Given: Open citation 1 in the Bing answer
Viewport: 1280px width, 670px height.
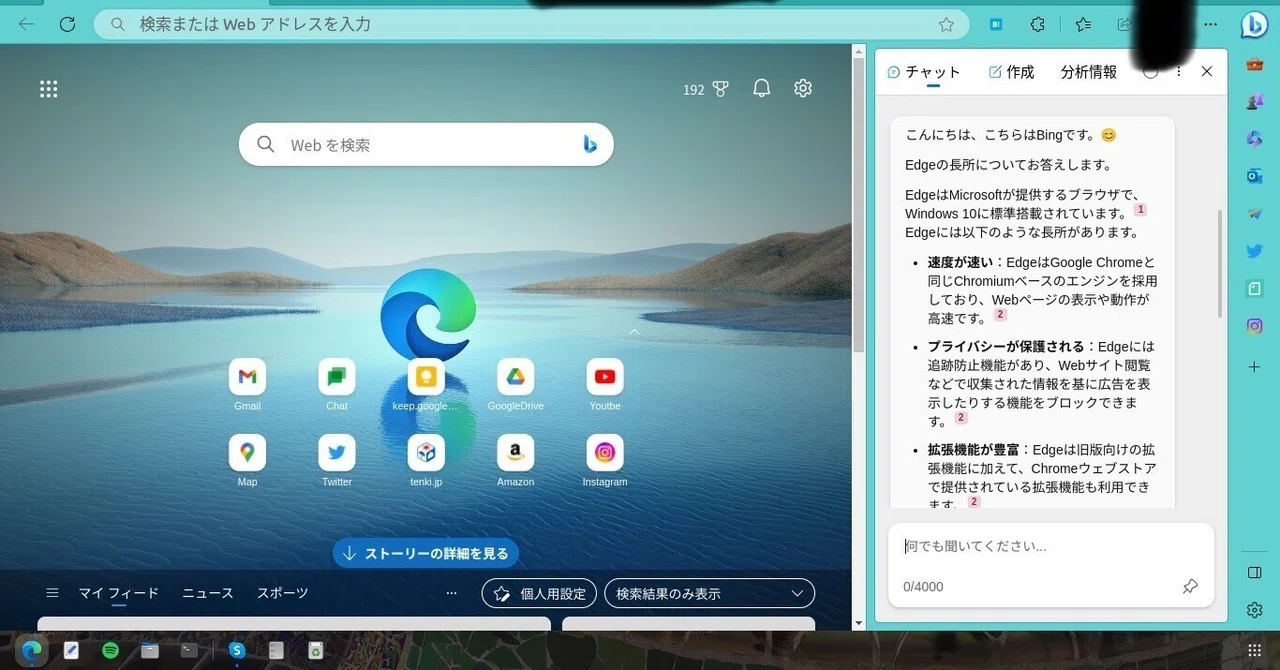Looking at the screenshot, I should pyautogui.click(x=1140, y=210).
